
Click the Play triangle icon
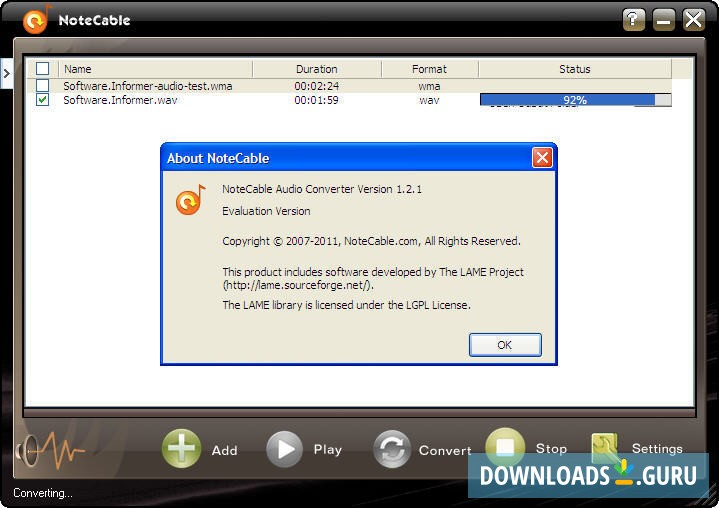pyautogui.click(x=284, y=449)
